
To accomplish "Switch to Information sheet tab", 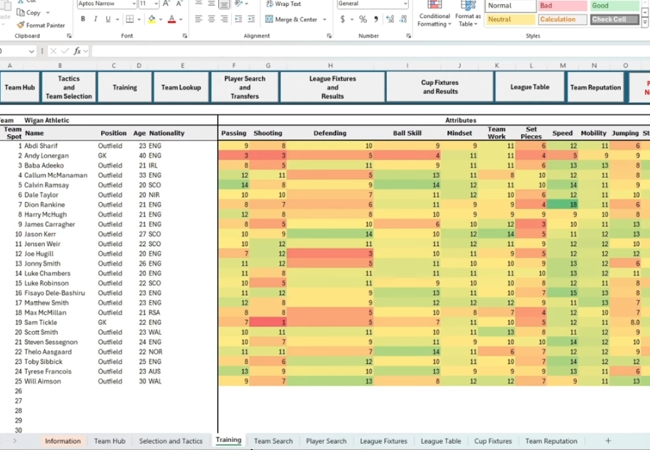I will [x=63, y=441].
